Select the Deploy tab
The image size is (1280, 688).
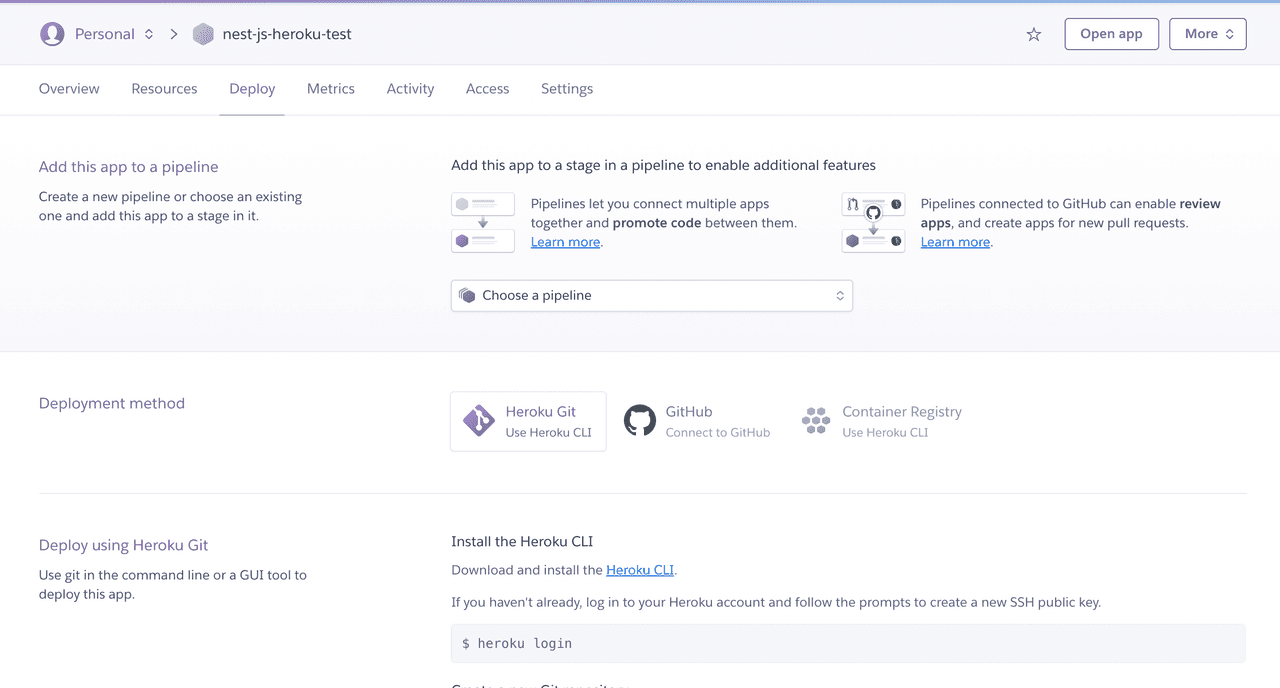pos(252,89)
